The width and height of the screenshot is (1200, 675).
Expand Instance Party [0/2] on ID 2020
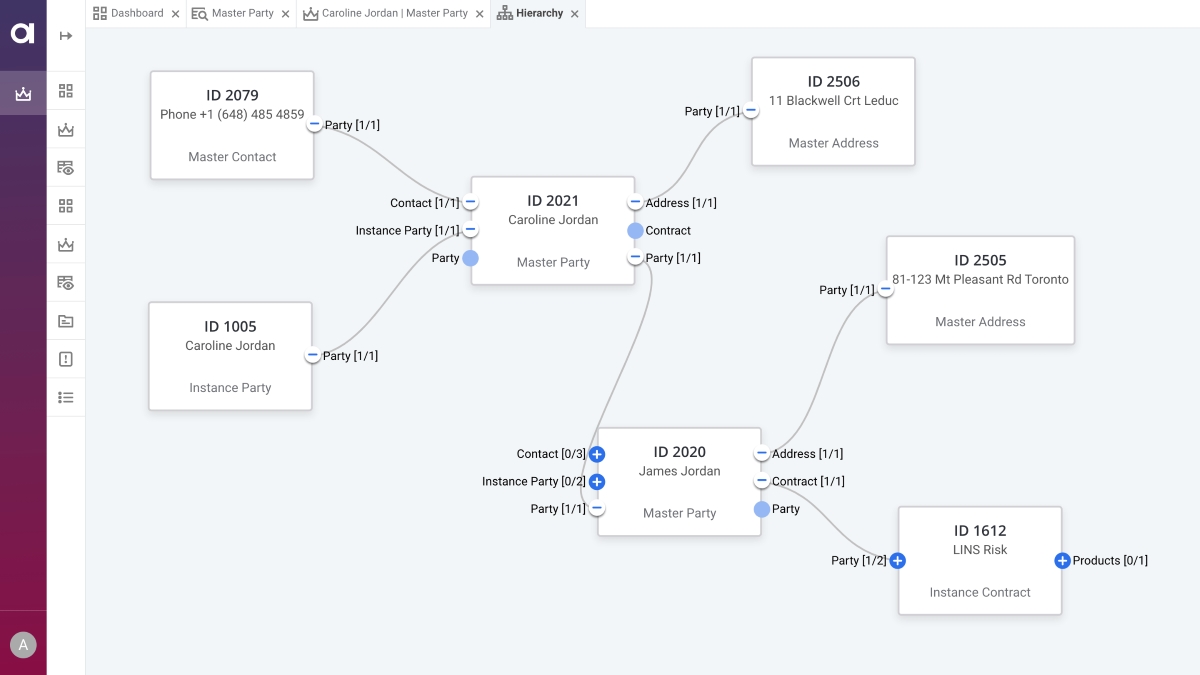pyautogui.click(x=597, y=482)
